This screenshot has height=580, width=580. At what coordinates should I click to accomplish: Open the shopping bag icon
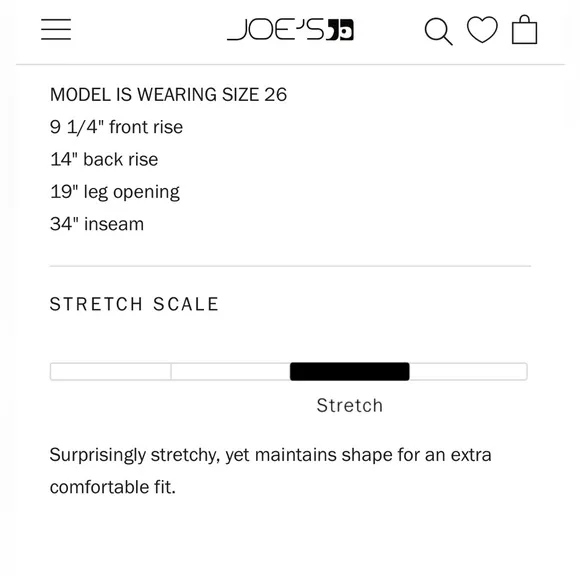tap(524, 30)
